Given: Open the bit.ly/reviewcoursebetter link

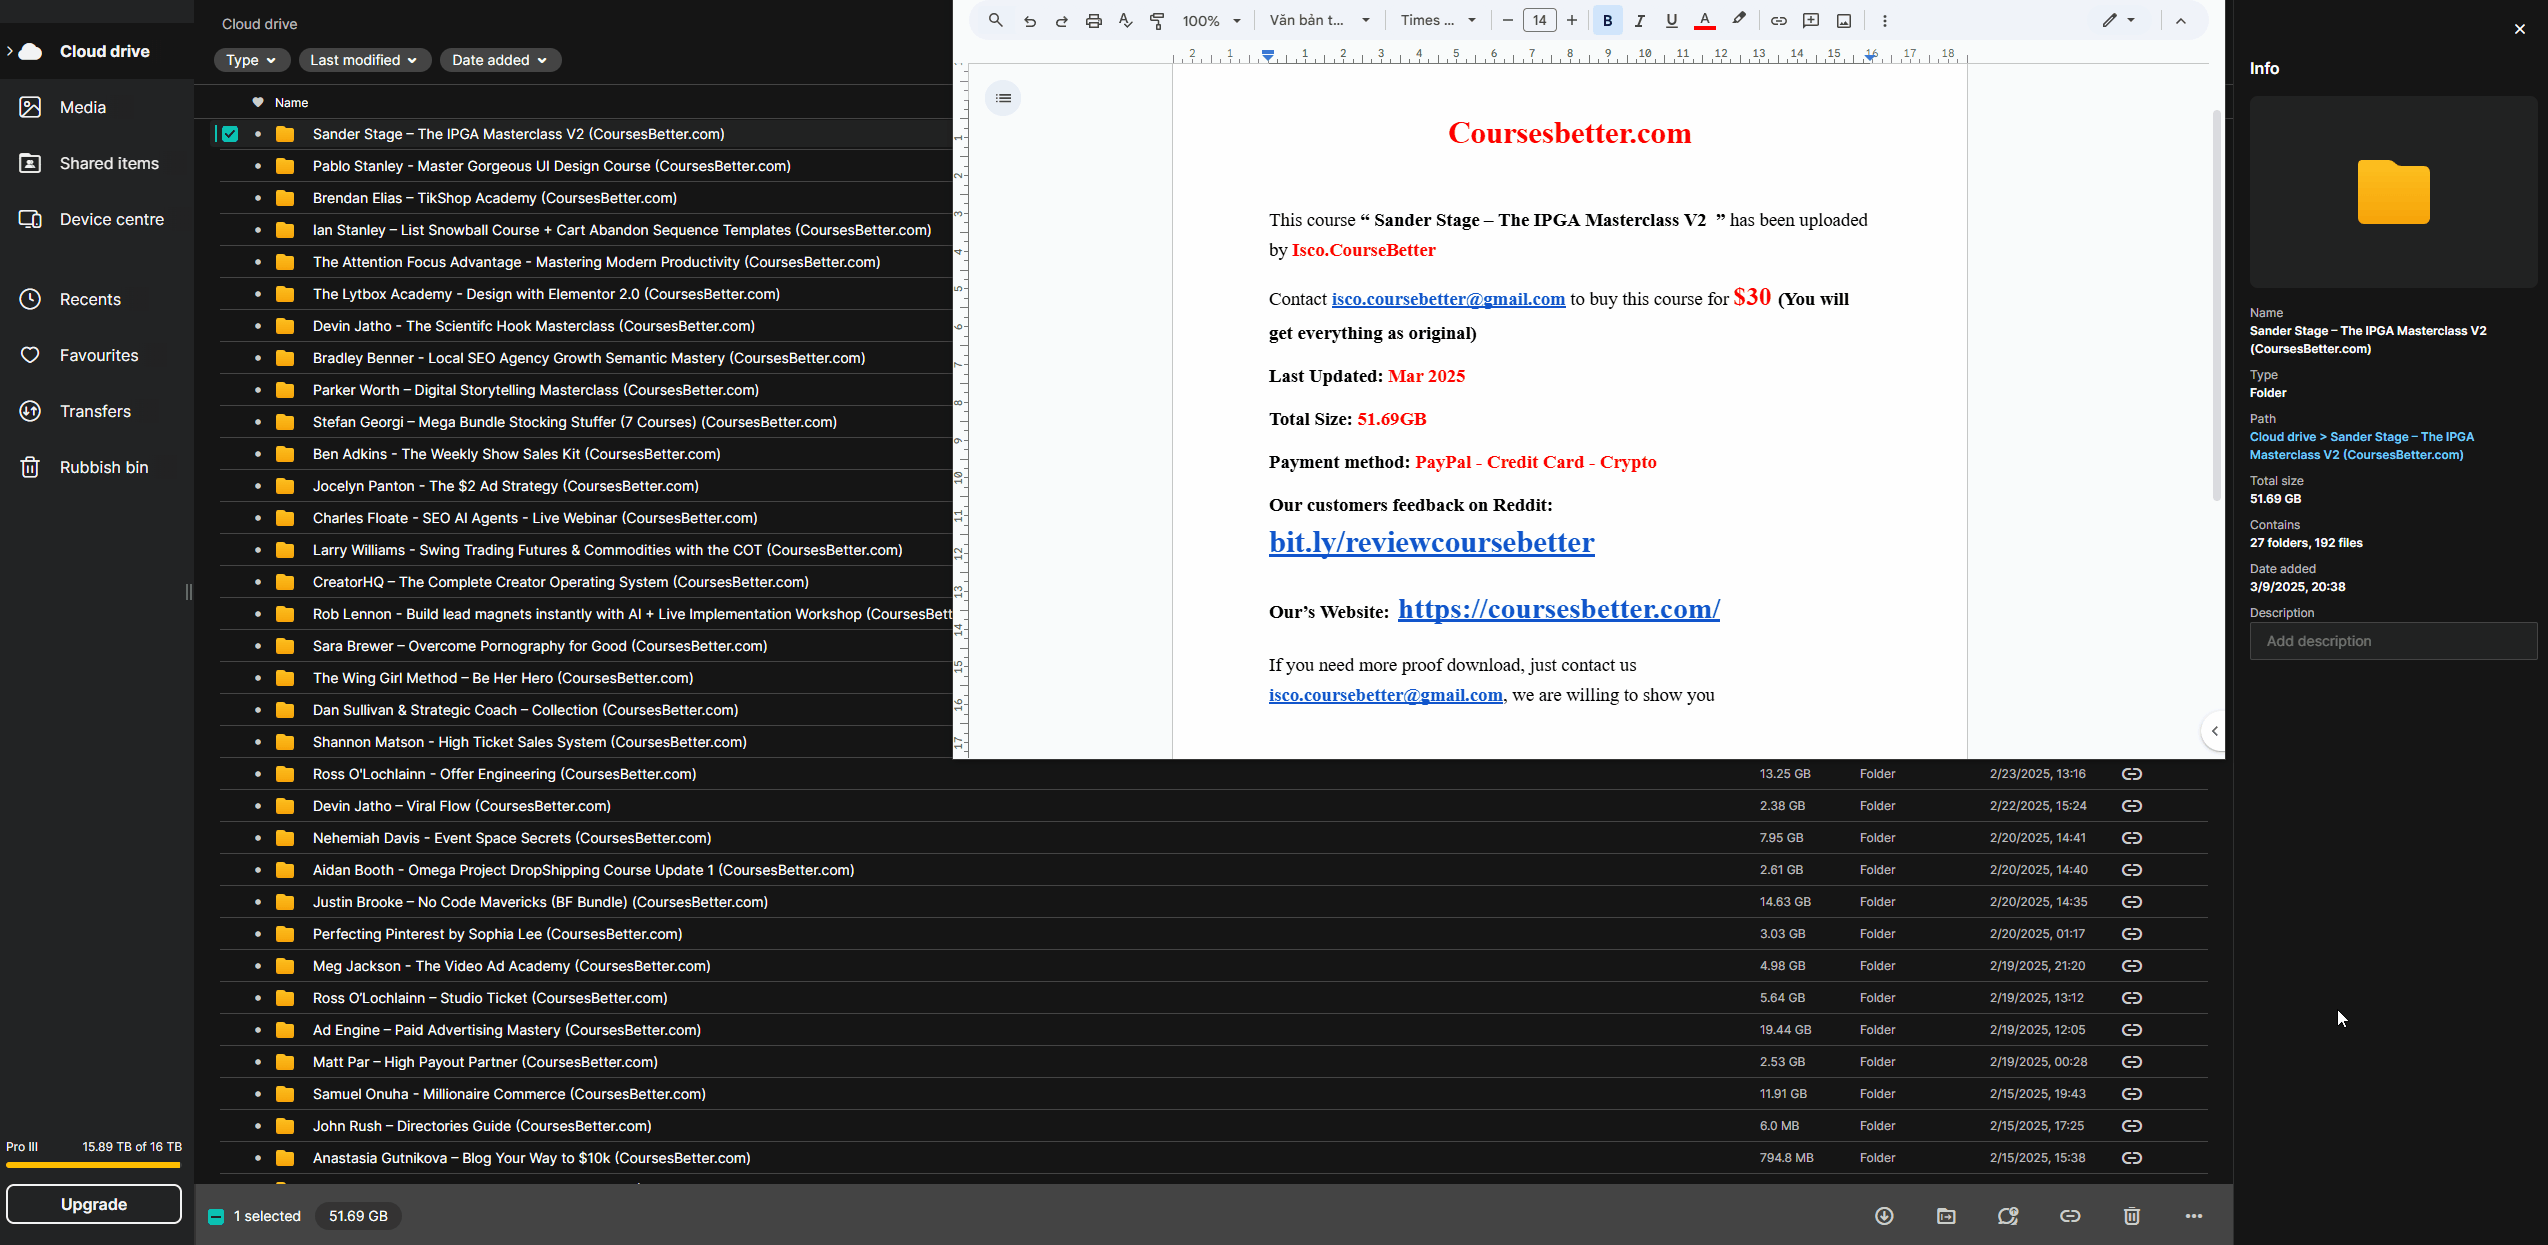Looking at the screenshot, I should click(x=1431, y=543).
